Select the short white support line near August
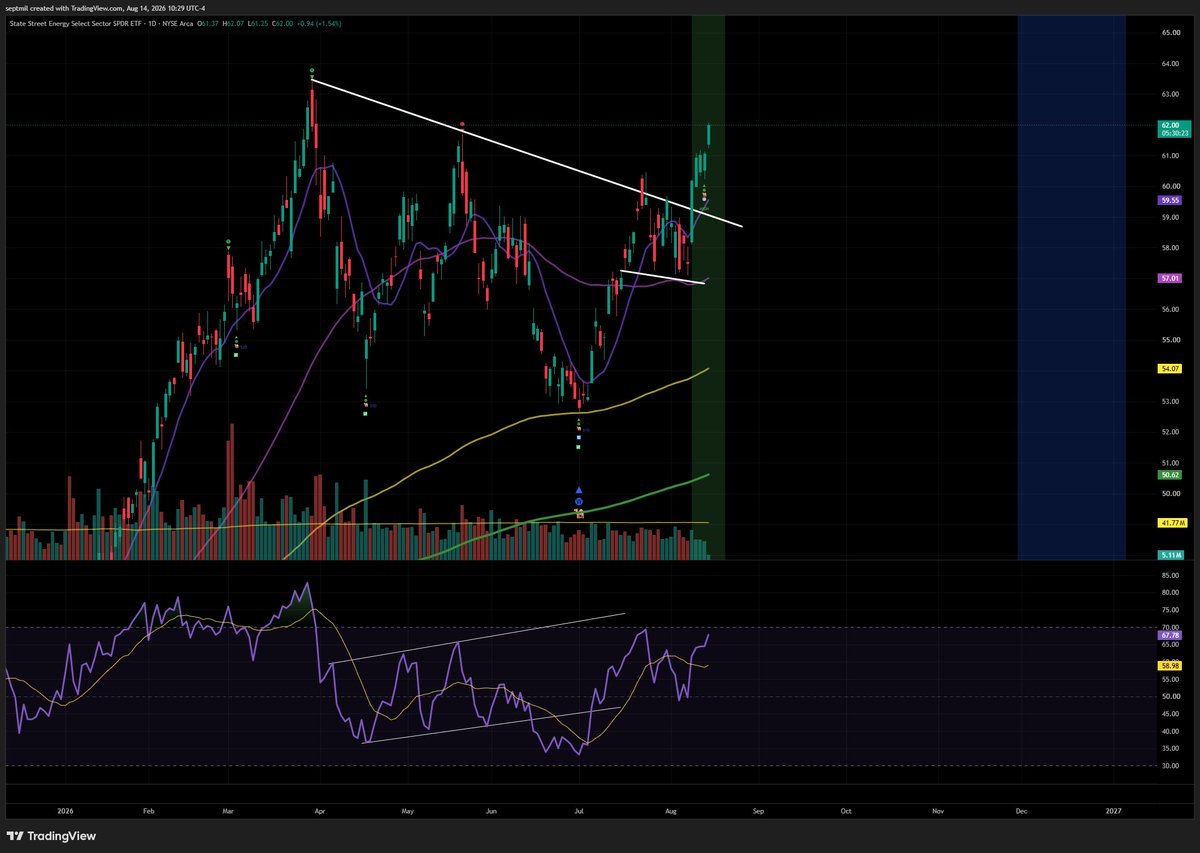Image resolution: width=1200 pixels, height=853 pixels. pyautogui.click(x=663, y=277)
